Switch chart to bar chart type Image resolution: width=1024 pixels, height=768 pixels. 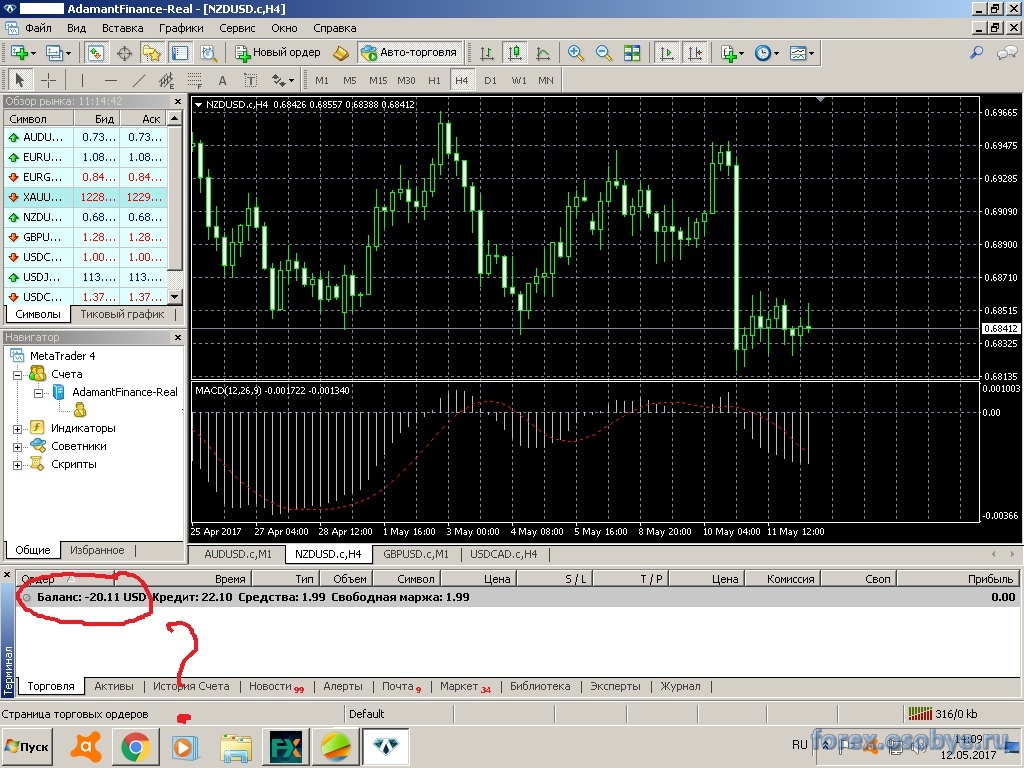point(487,53)
